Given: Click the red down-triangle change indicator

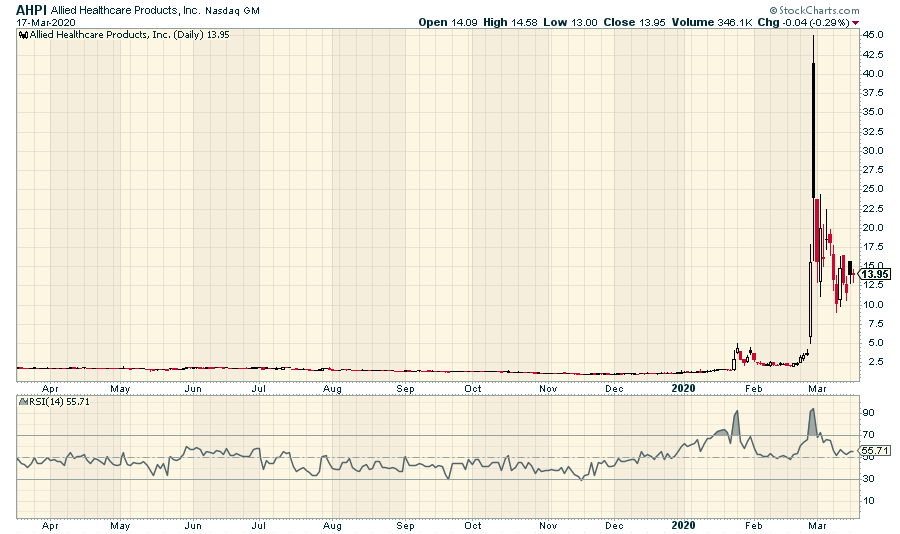Looking at the screenshot, I should coord(856,23).
